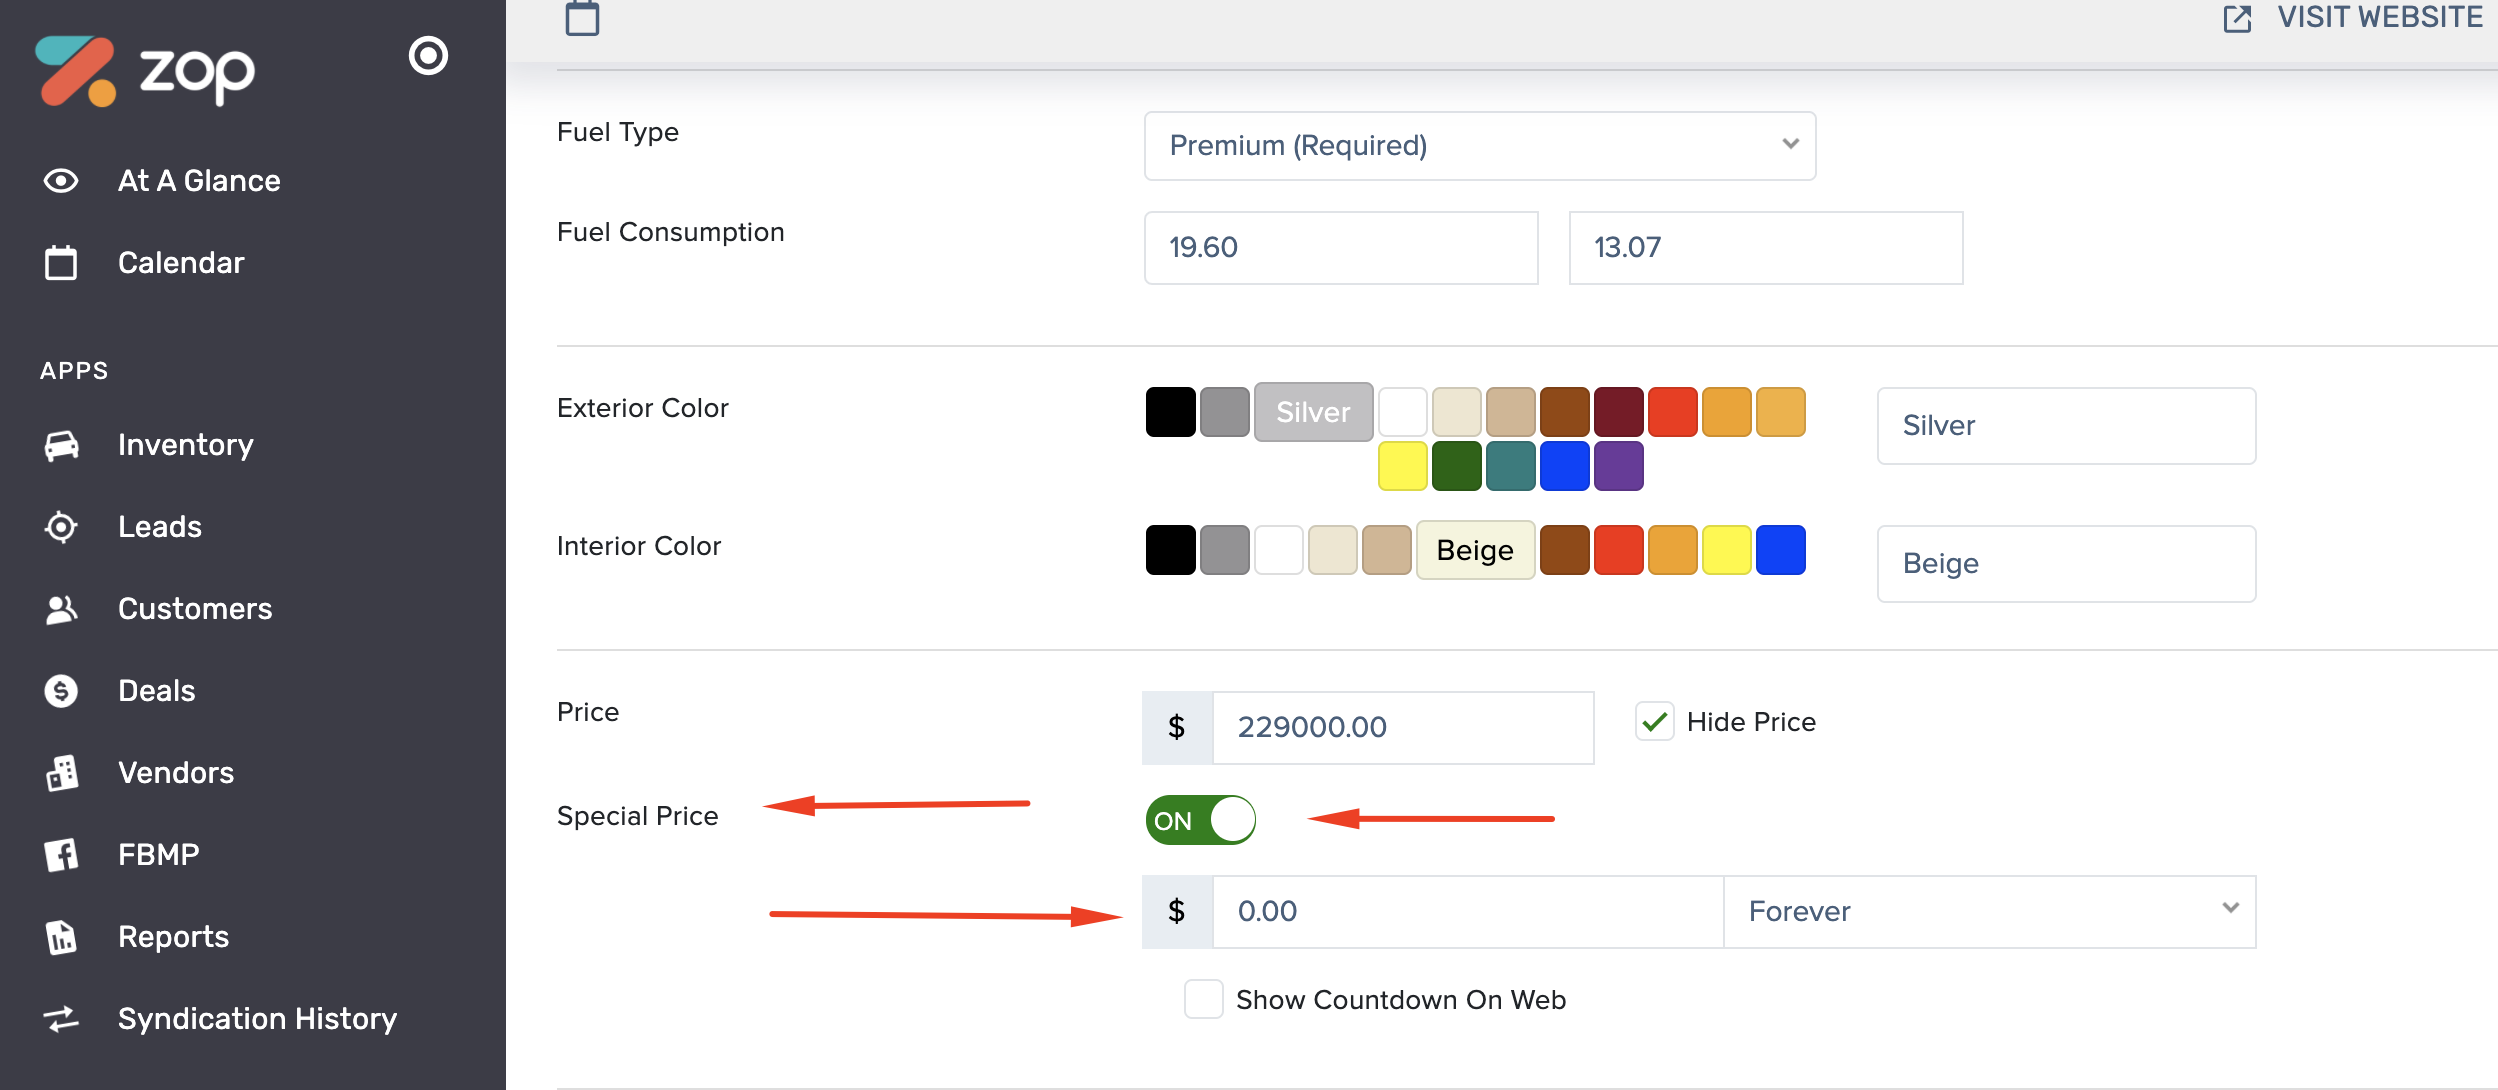Expand the Forever duration dropdown
The width and height of the screenshot is (2498, 1090).
(x=1989, y=911)
